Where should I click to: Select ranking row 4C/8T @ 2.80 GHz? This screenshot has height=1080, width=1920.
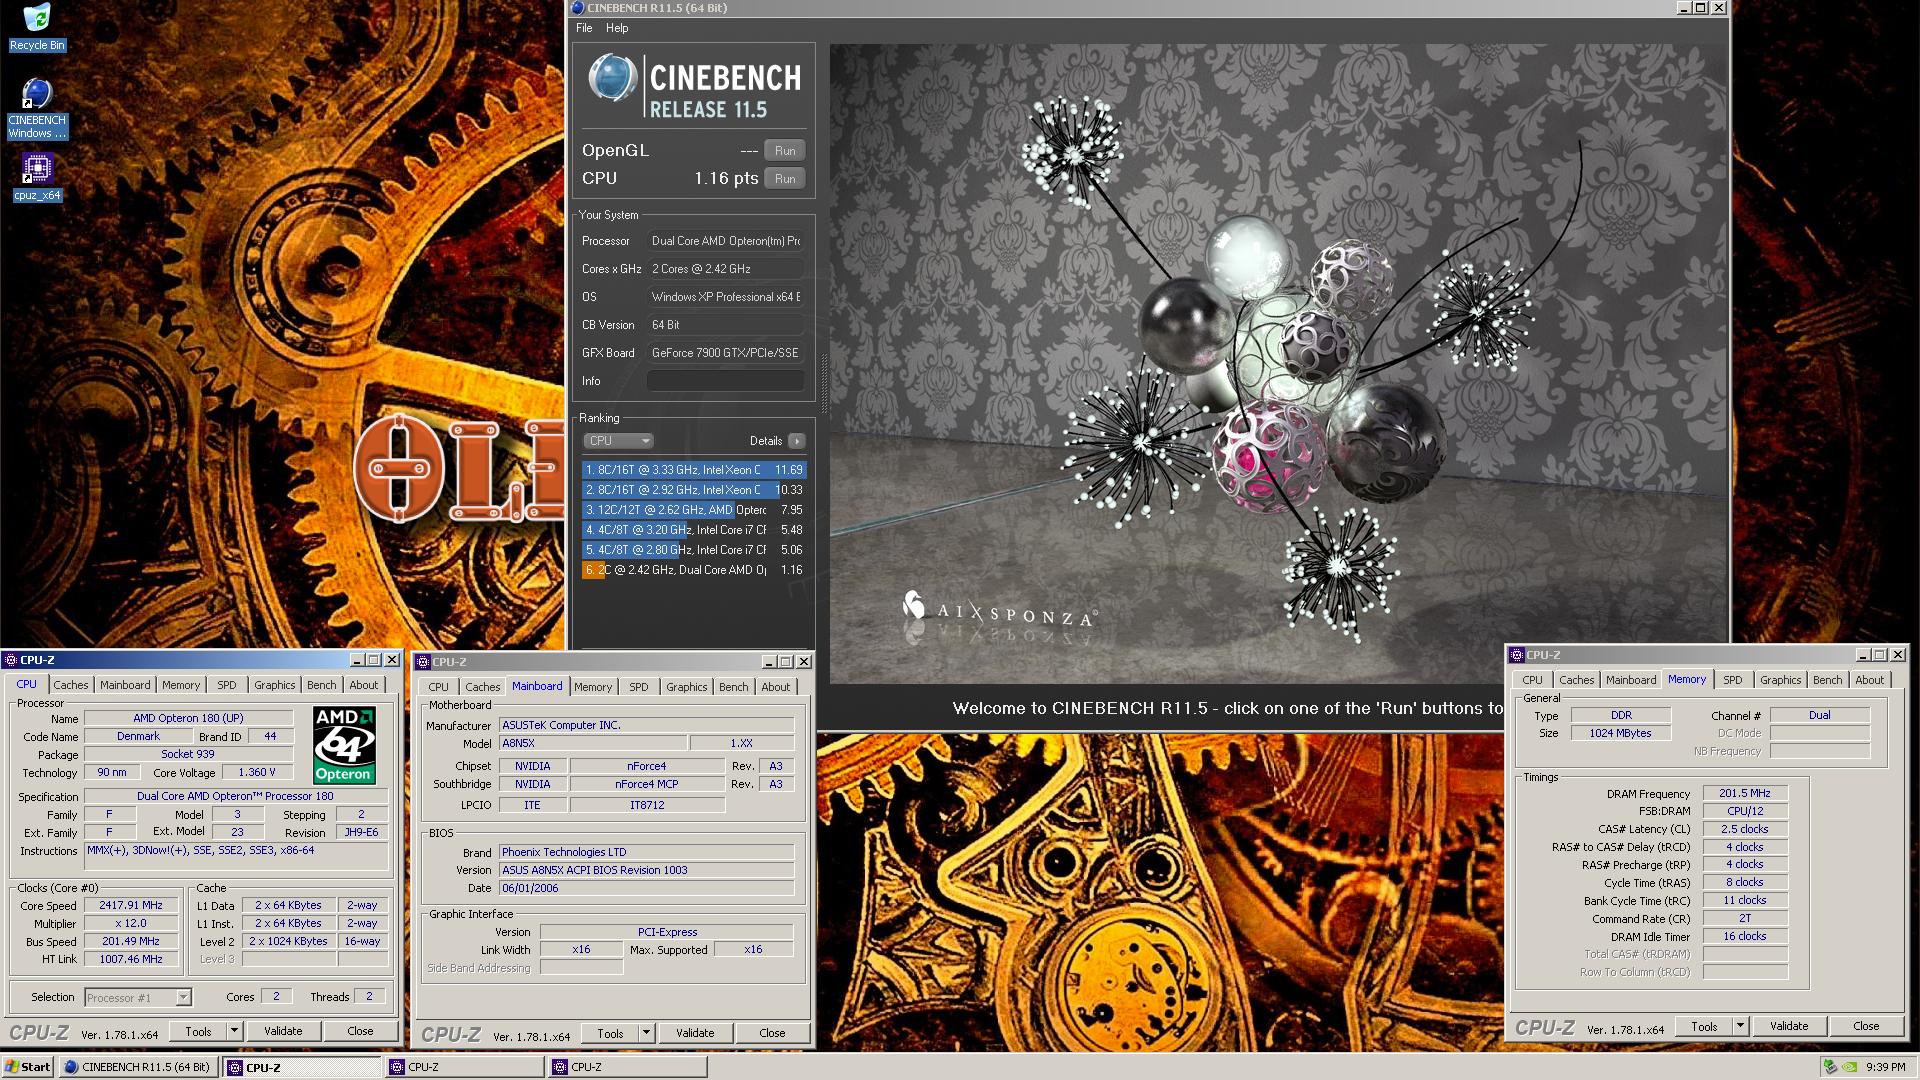[x=694, y=550]
